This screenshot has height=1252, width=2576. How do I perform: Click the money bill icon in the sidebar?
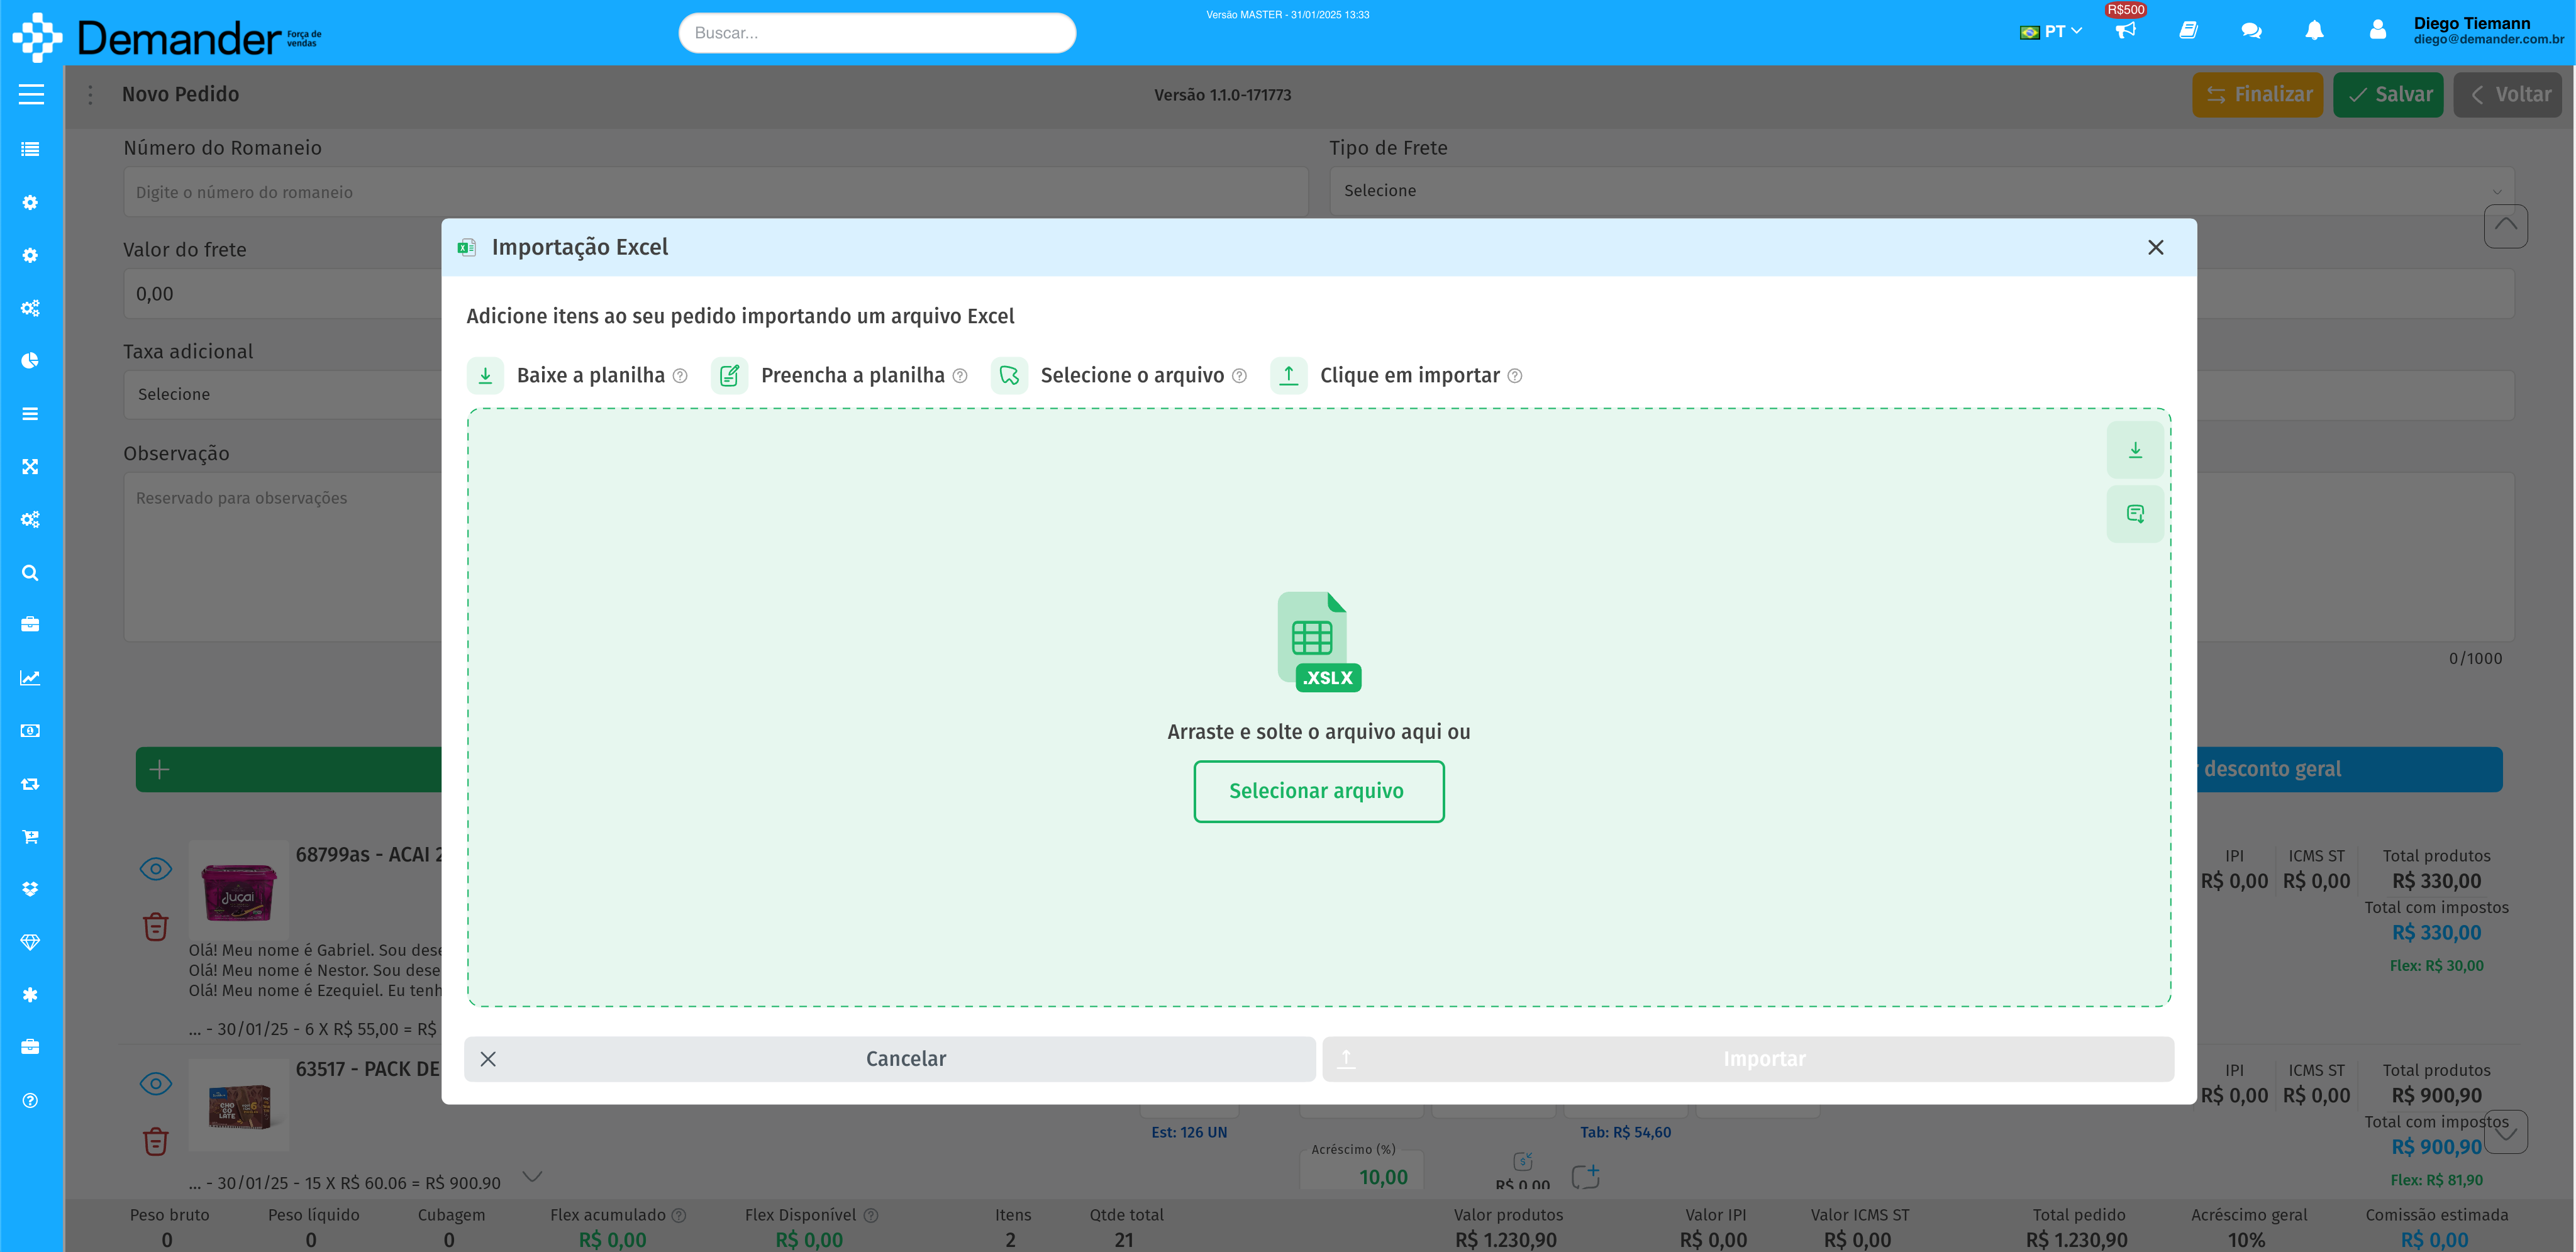tap(30, 731)
